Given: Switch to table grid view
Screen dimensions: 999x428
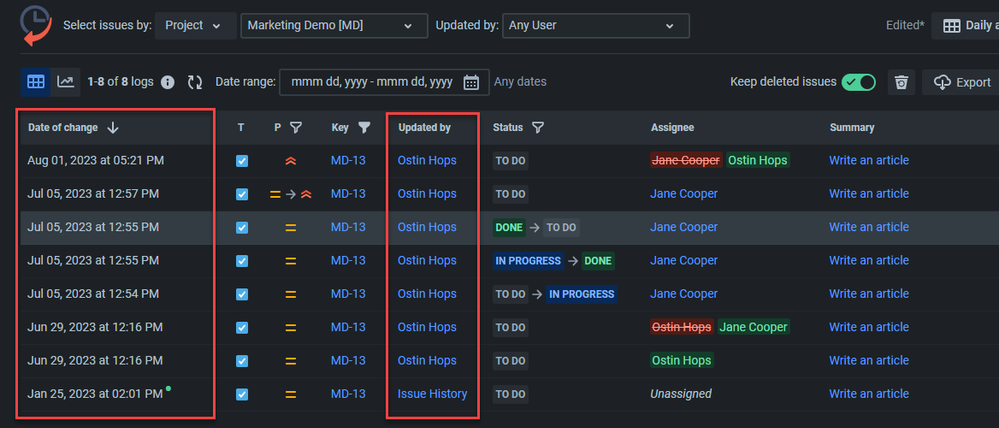Looking at the screenshot, I should (x=35, y=82).
